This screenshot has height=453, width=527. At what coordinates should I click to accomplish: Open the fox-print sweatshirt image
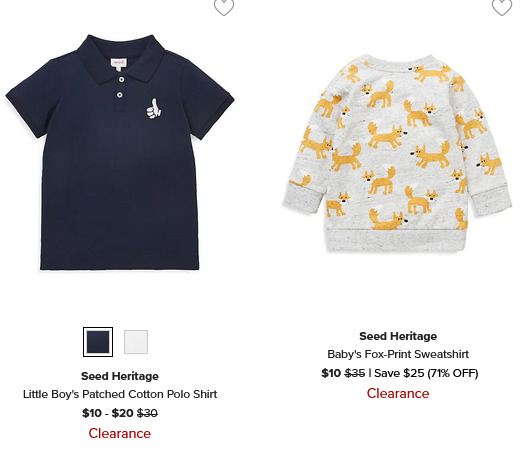[398, 153]
